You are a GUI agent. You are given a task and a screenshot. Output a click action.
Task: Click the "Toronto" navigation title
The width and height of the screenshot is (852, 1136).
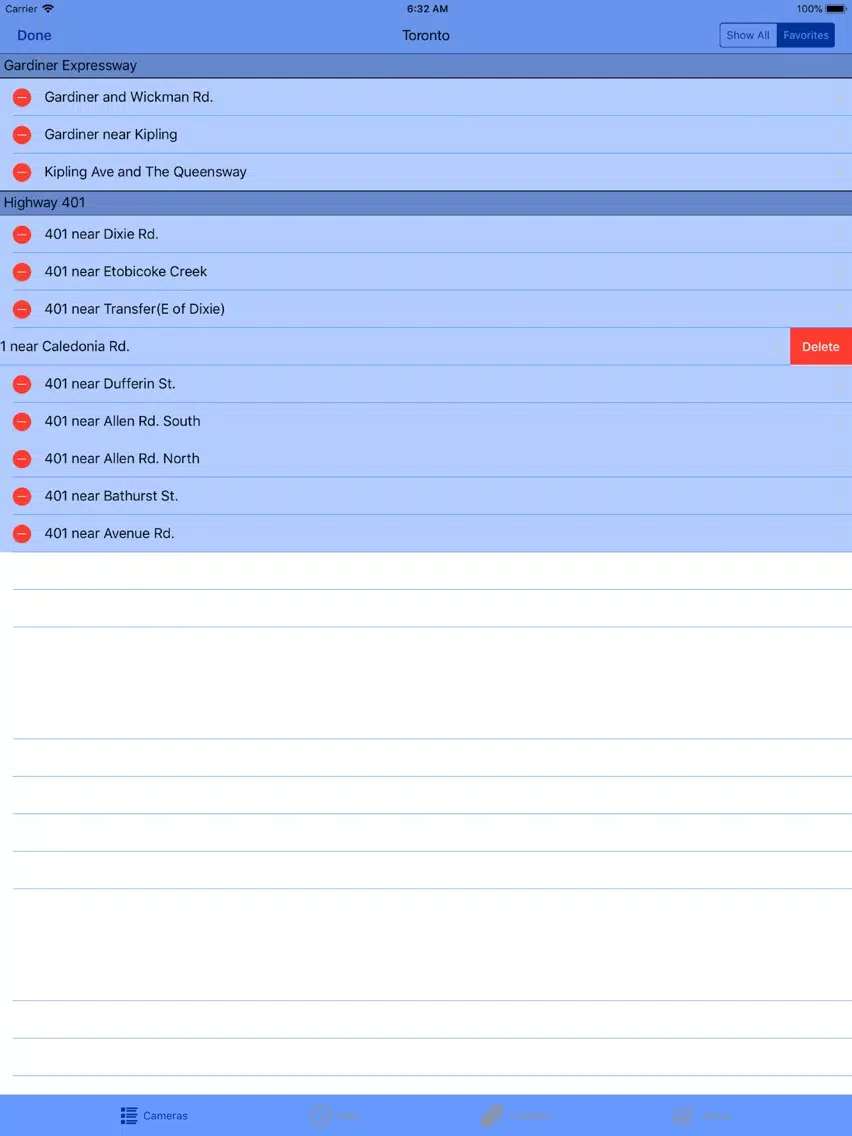pos(426,36)
